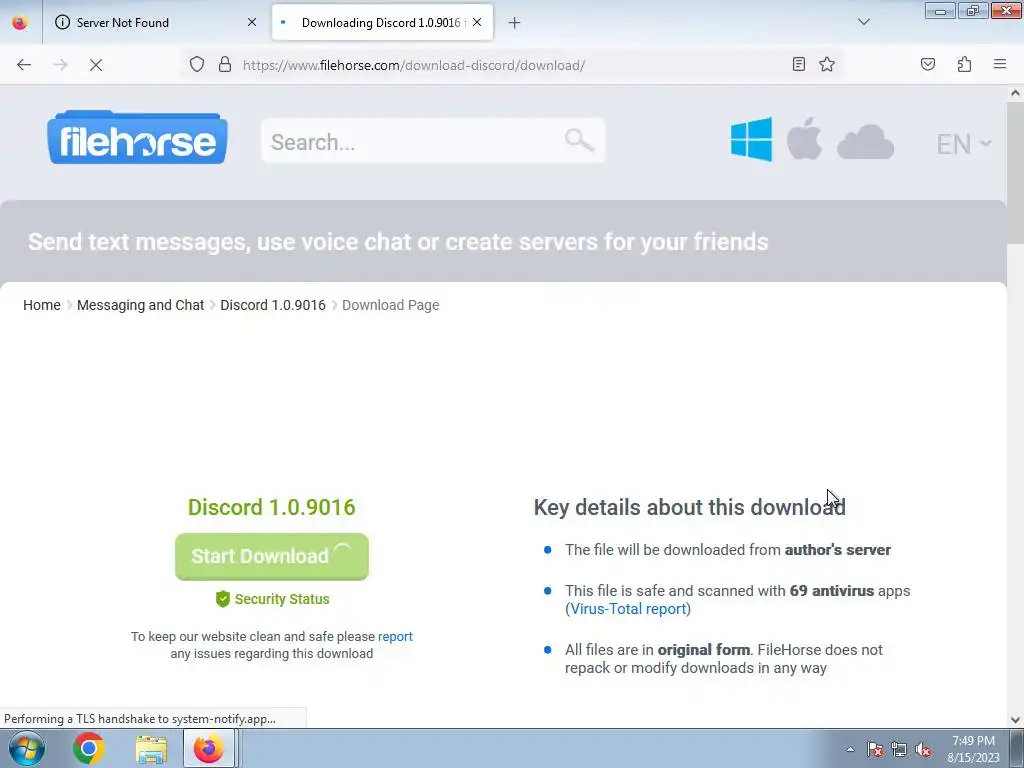Viewport: 1024px width, 768px height.
Task: Open the clock showing 7:49 PM
Action: pyautogui.click(x=973, y=749)
